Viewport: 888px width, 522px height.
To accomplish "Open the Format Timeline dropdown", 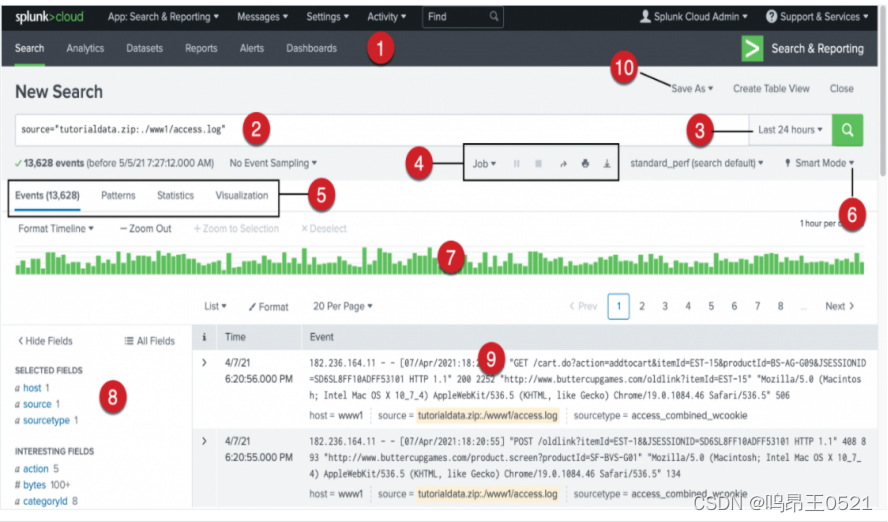I will 56,229.
